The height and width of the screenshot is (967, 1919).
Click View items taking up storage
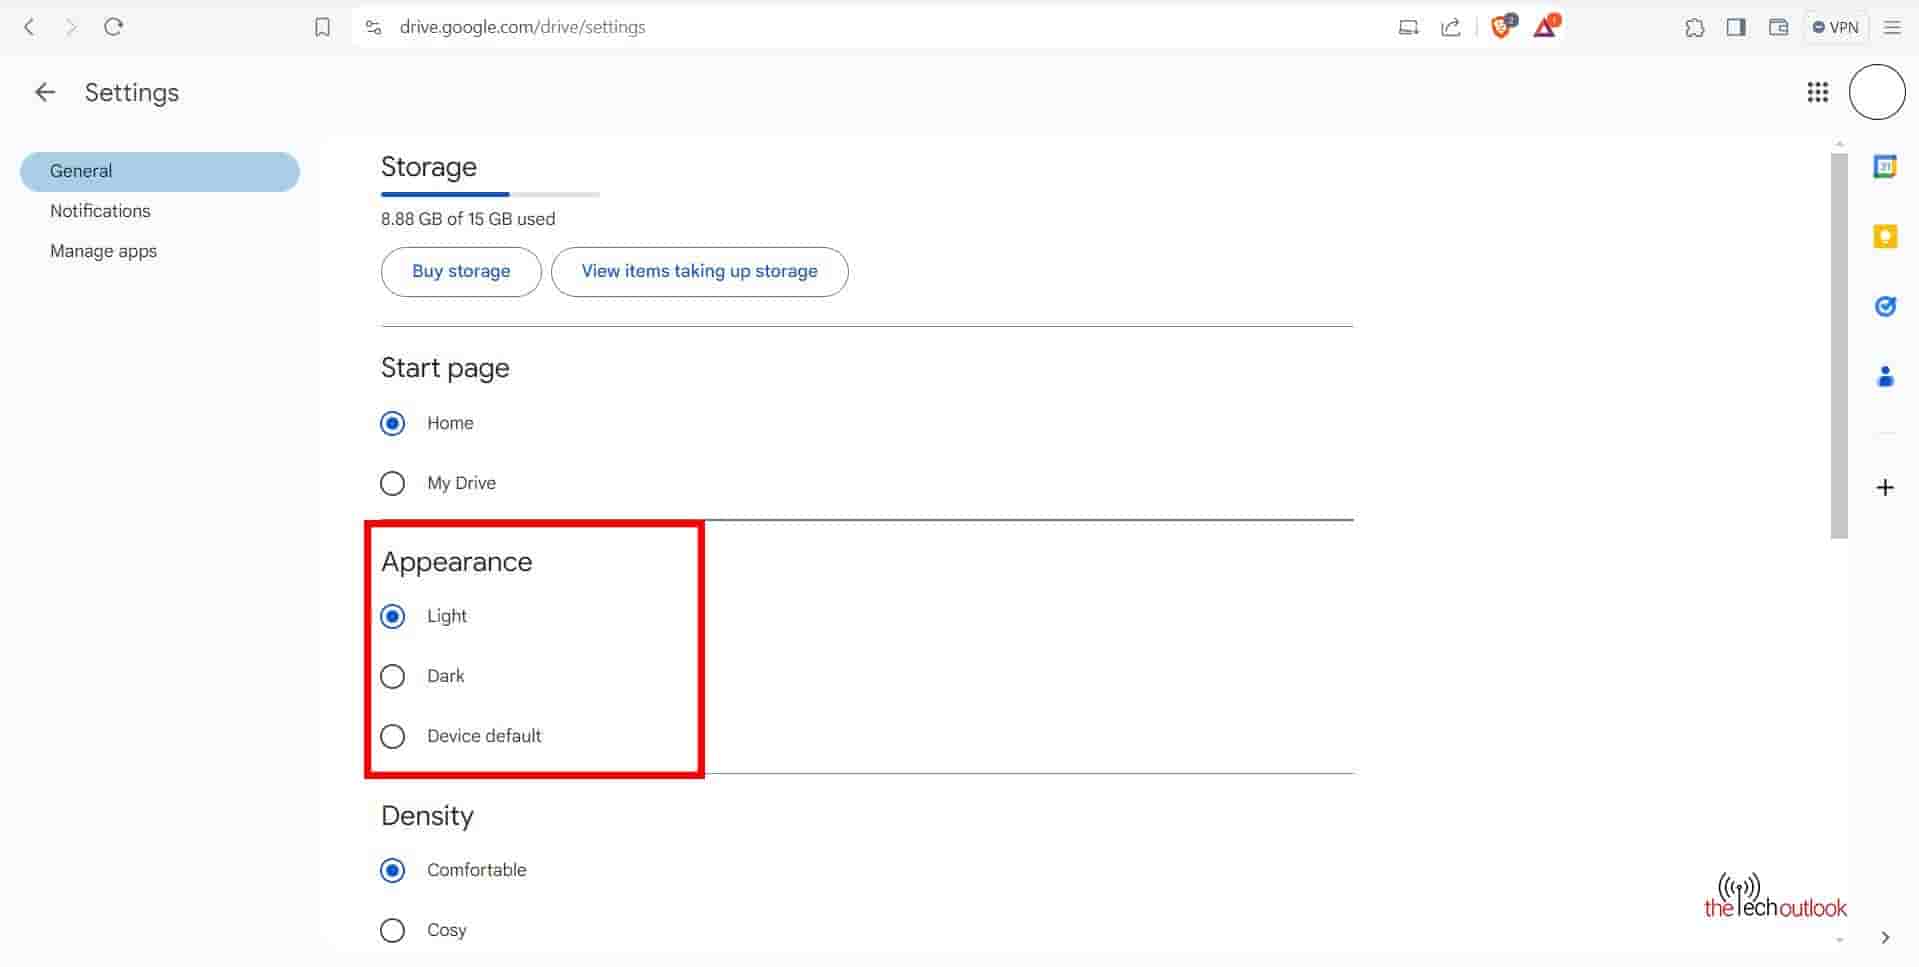click(699, 271)
